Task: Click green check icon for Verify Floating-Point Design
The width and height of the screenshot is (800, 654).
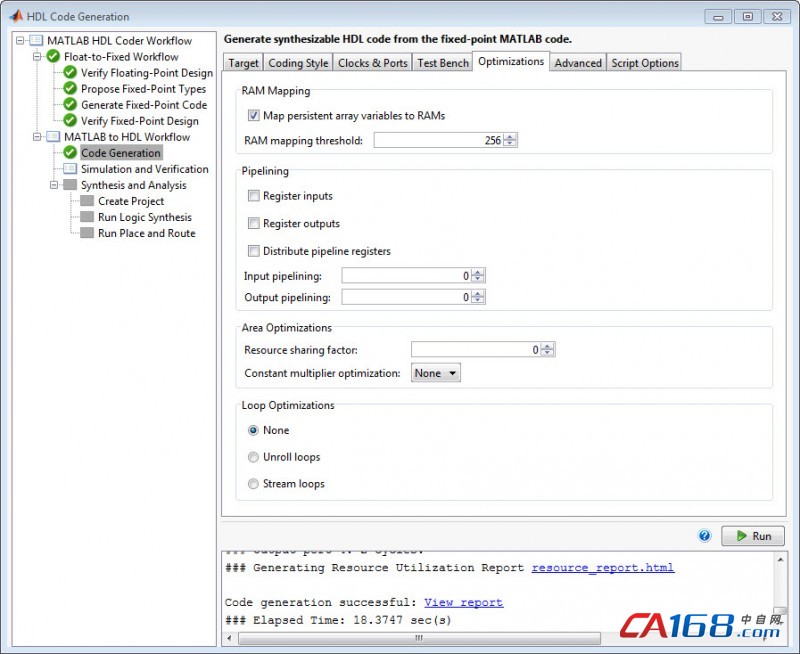Action: [x=70, y=73]
